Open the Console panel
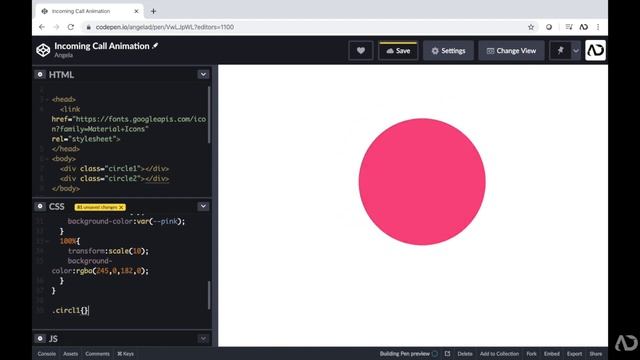 [47, 354]
